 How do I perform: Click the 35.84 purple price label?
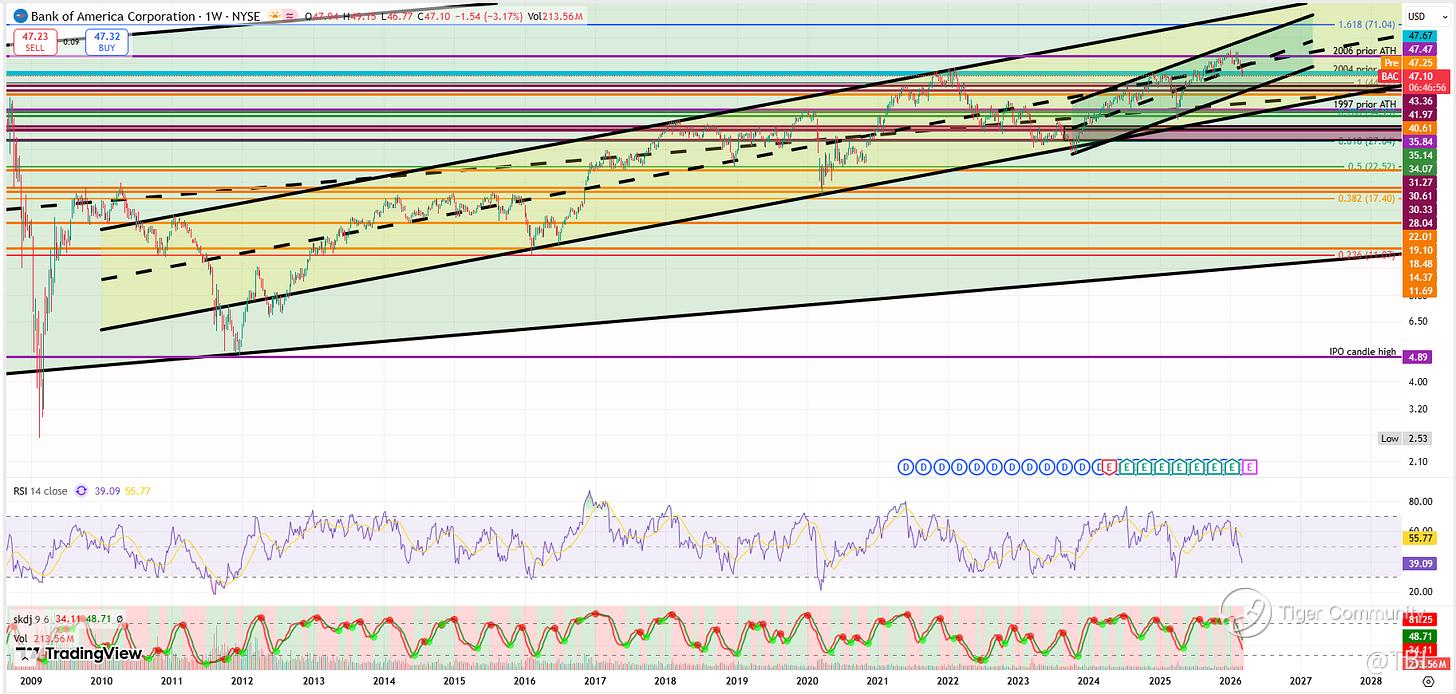[x=1419, y=142]
